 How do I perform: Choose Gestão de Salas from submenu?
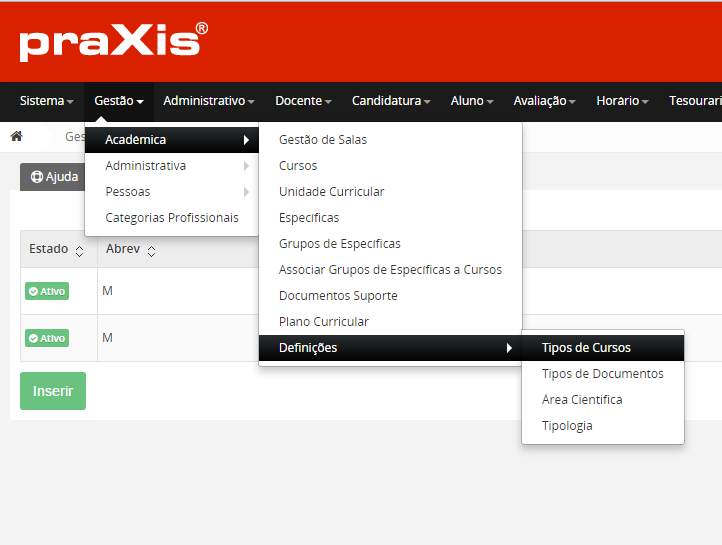(323, 140)
